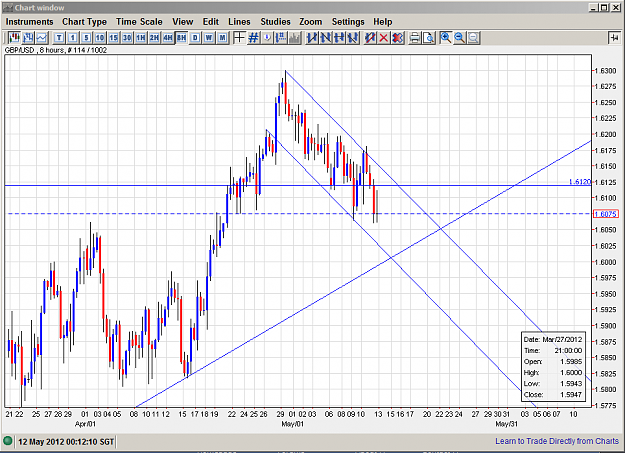Click the greyed-out volume bars icon
The height and width of the screenshot is (453, 625).
pos(295,38)
